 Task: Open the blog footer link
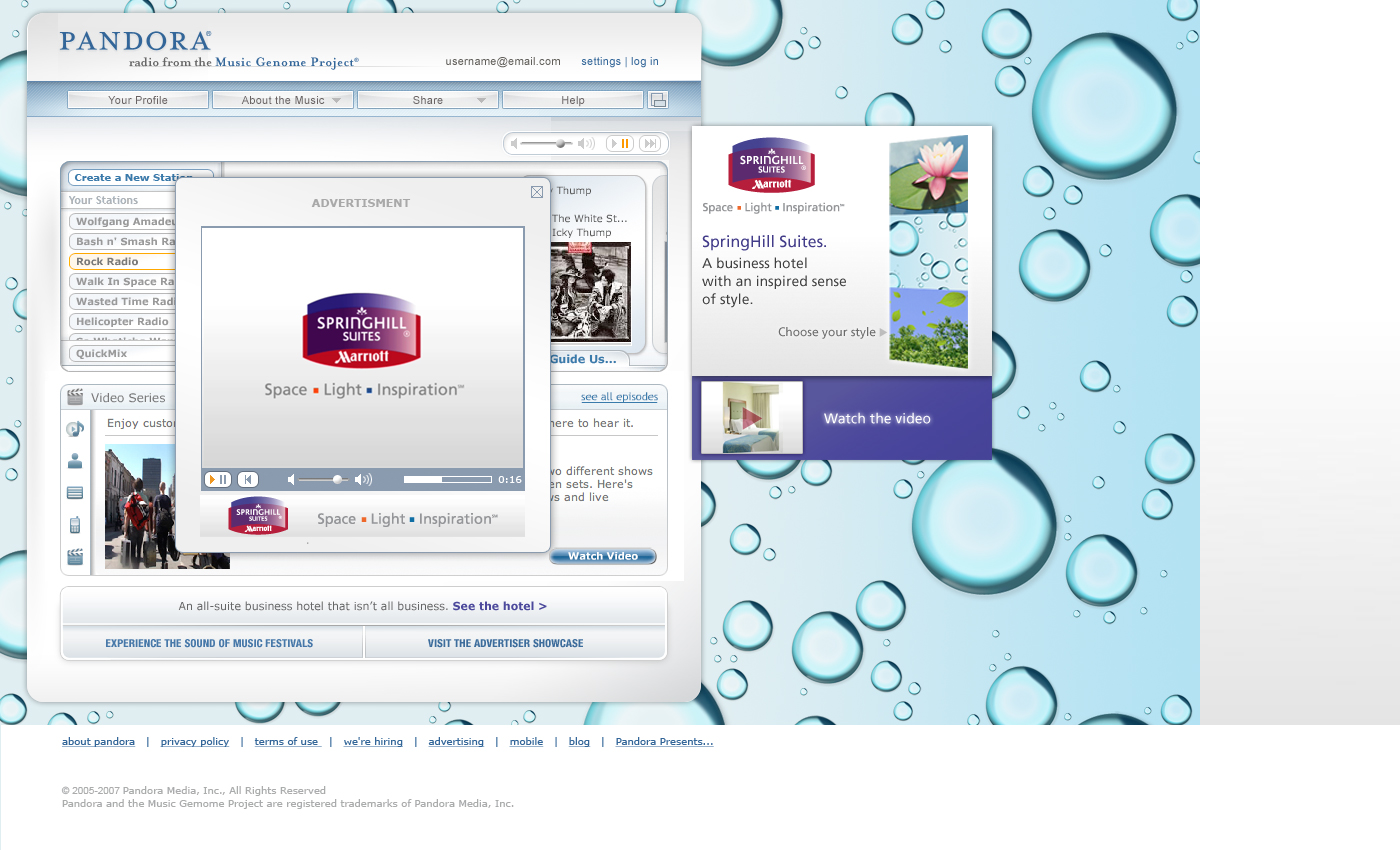(579, 742)
